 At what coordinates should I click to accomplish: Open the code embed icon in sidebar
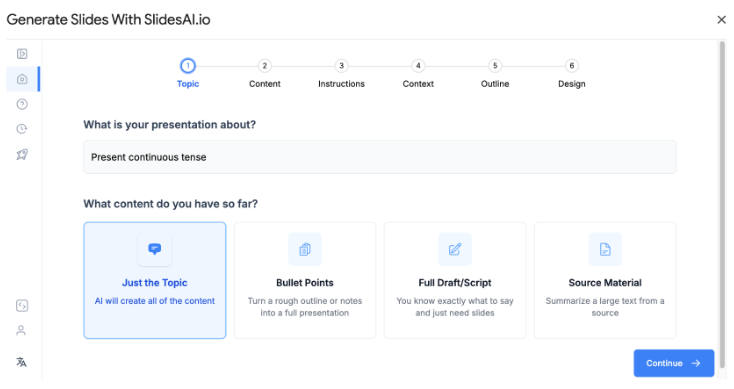tap(22, 306)
